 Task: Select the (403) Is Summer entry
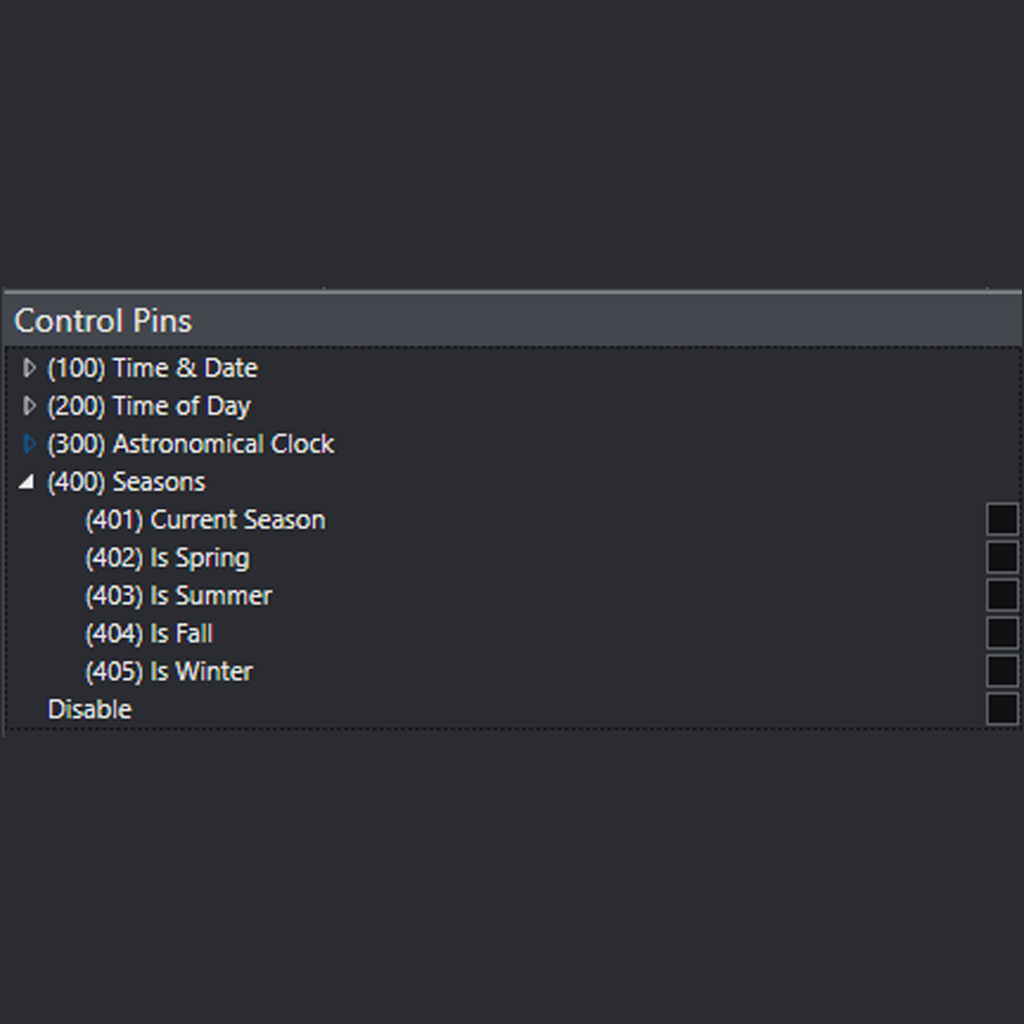(x=178, y=595)
